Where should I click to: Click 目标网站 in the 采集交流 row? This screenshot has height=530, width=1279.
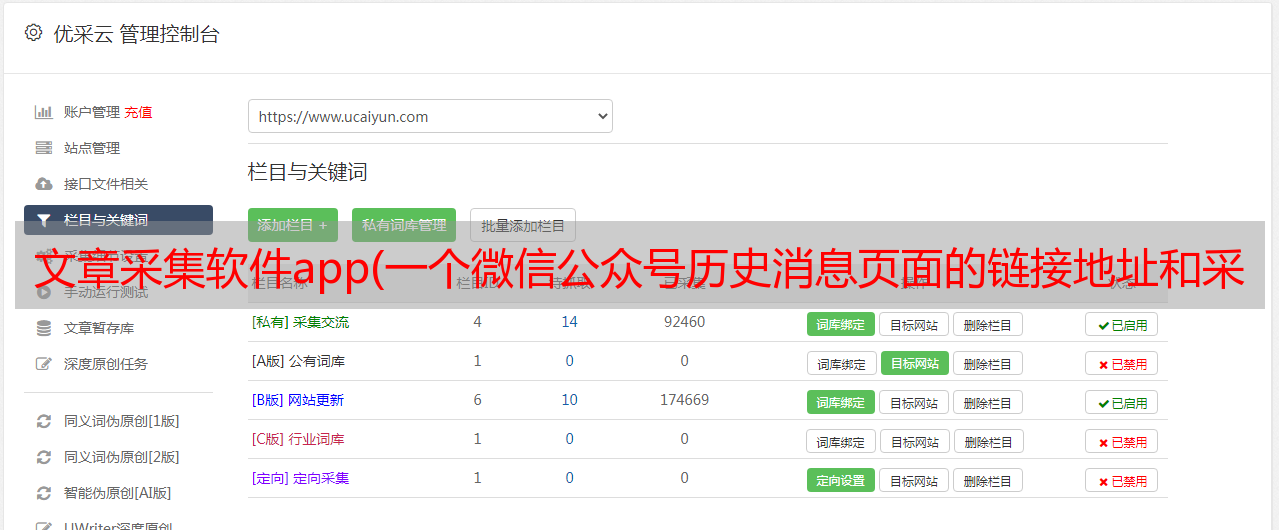point(914,324)
